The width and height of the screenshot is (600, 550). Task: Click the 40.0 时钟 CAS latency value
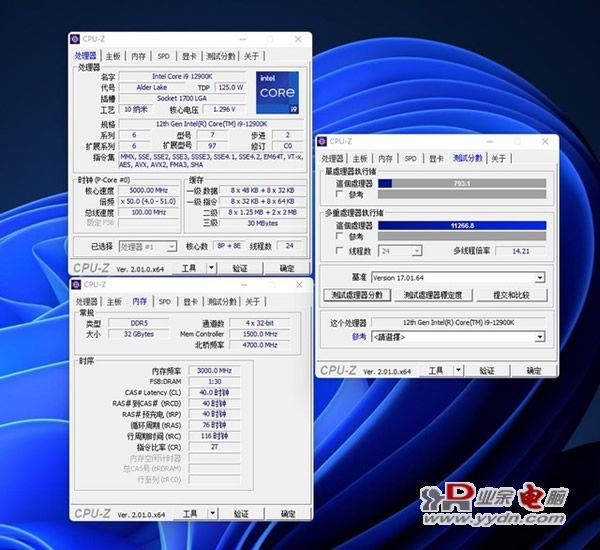tap(214, 392)
